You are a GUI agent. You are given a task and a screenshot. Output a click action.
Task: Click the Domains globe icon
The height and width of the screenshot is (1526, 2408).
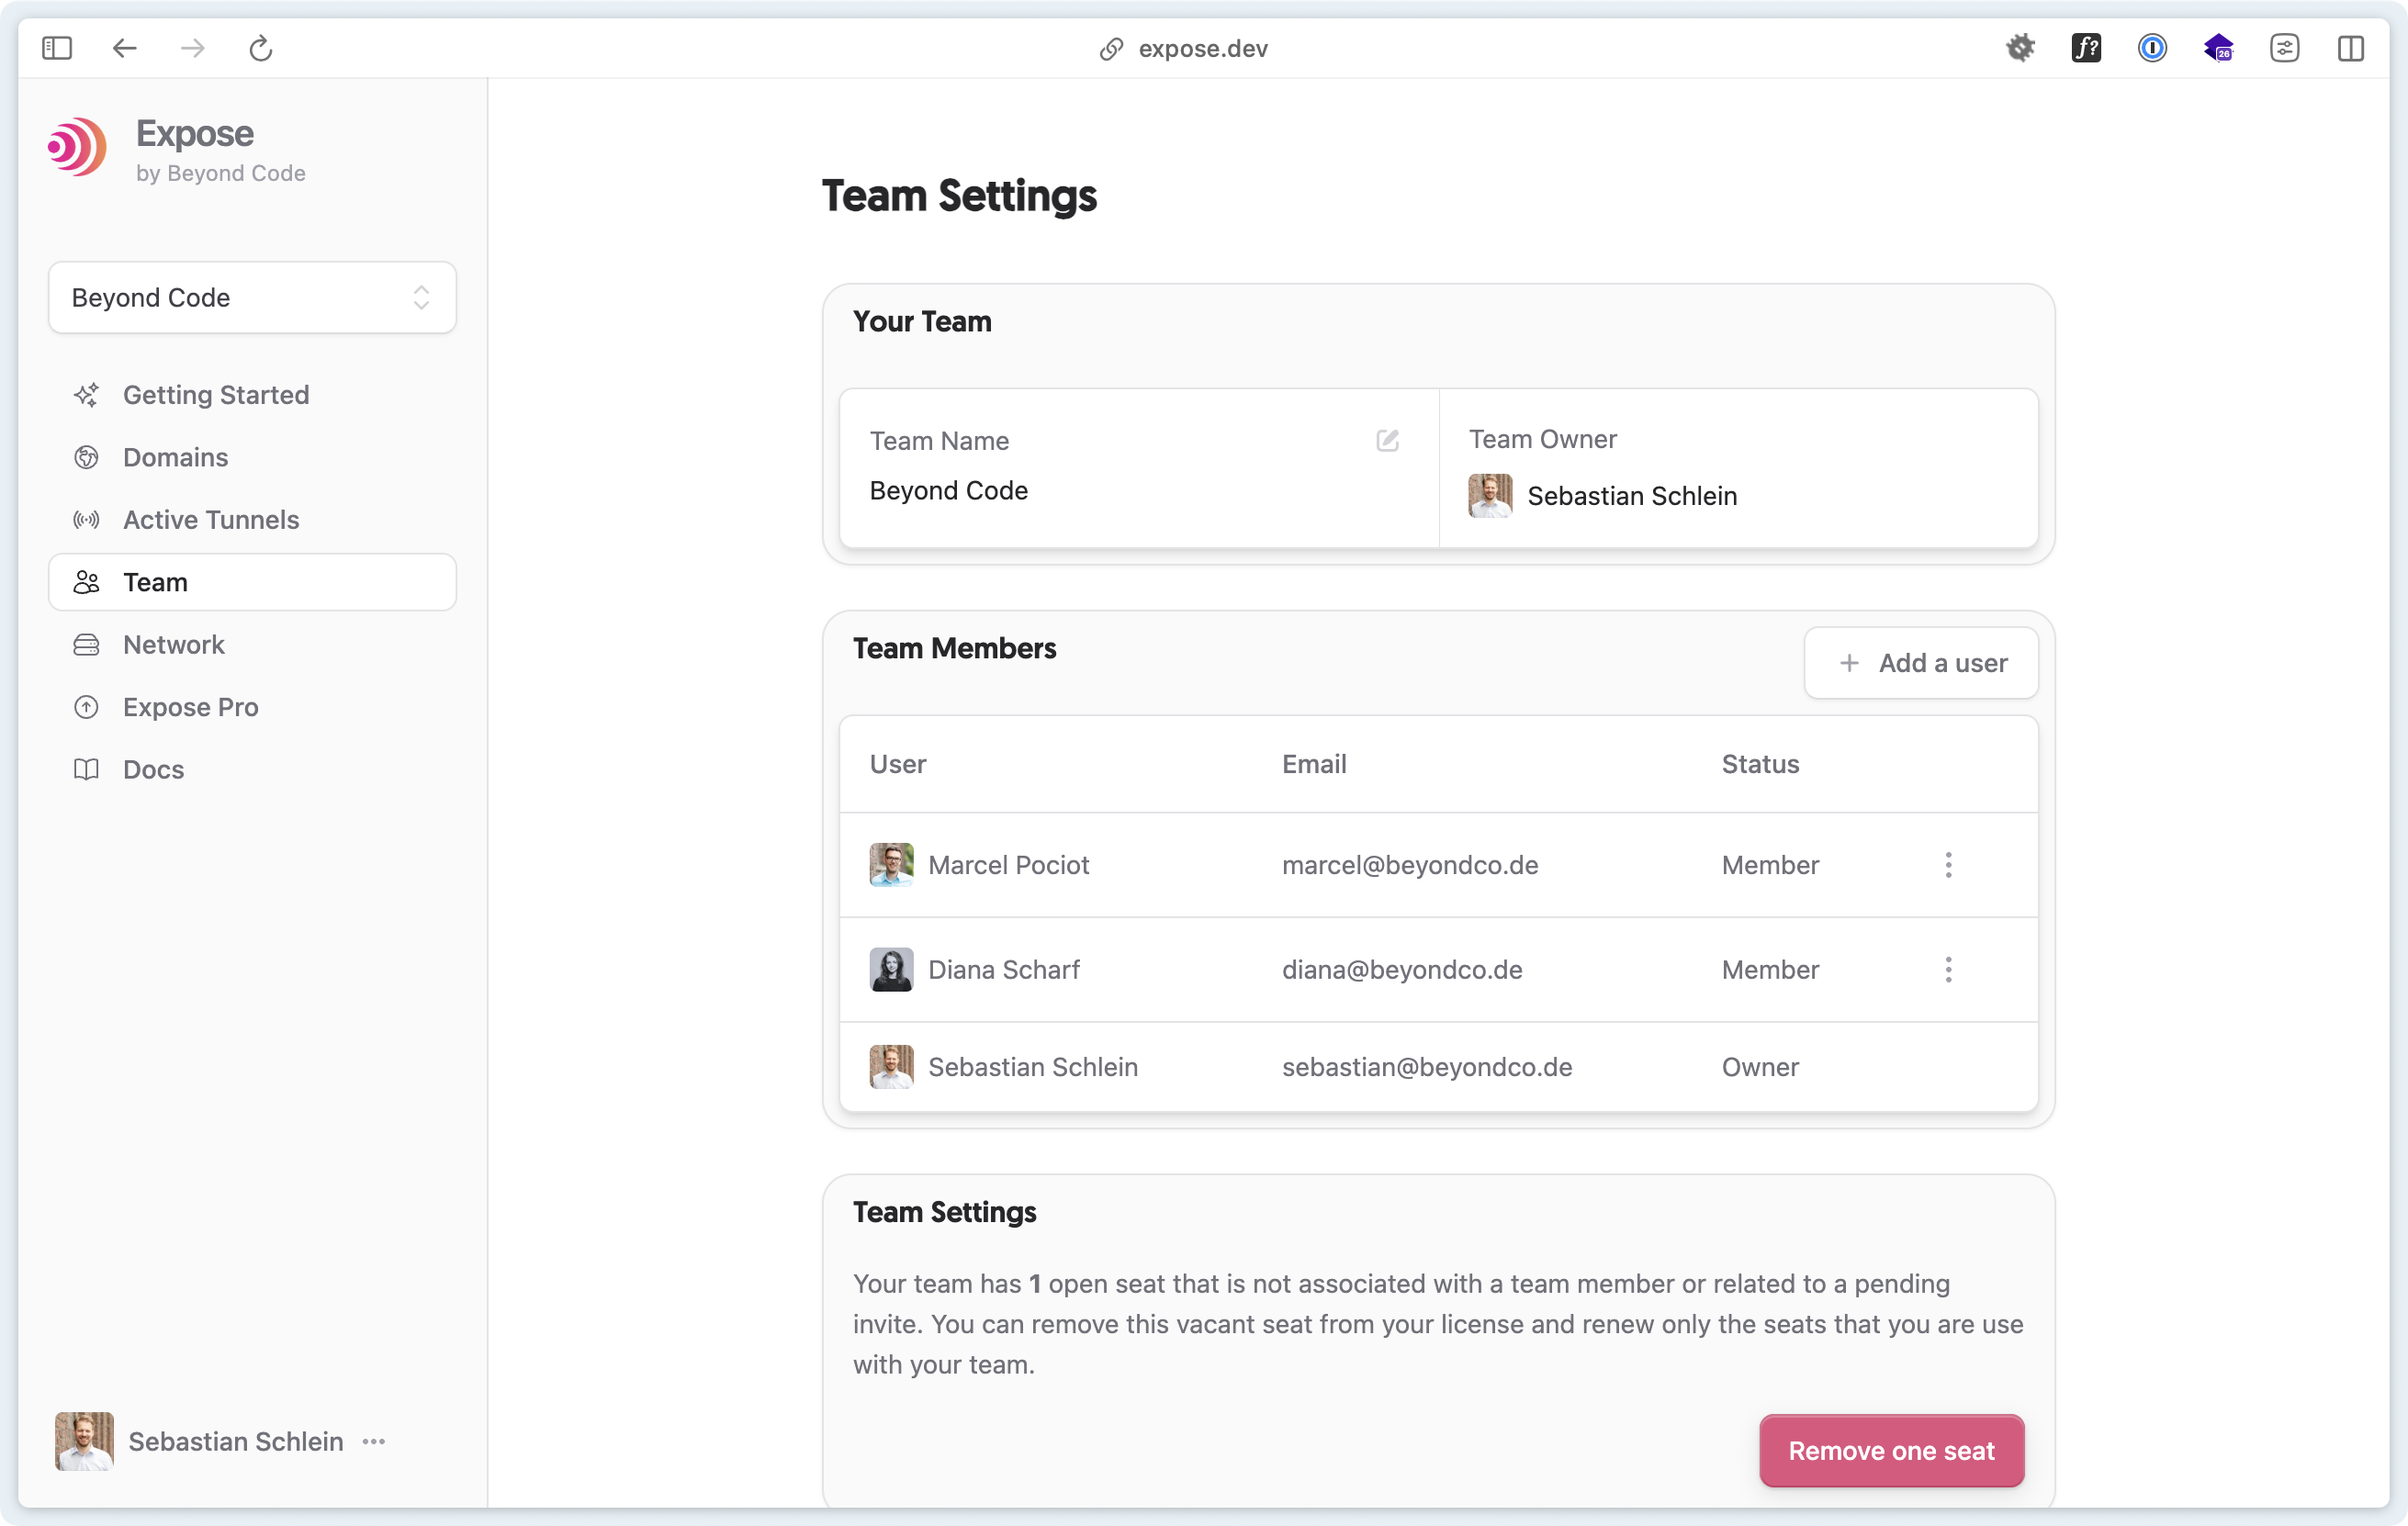(x=87, y=457)
